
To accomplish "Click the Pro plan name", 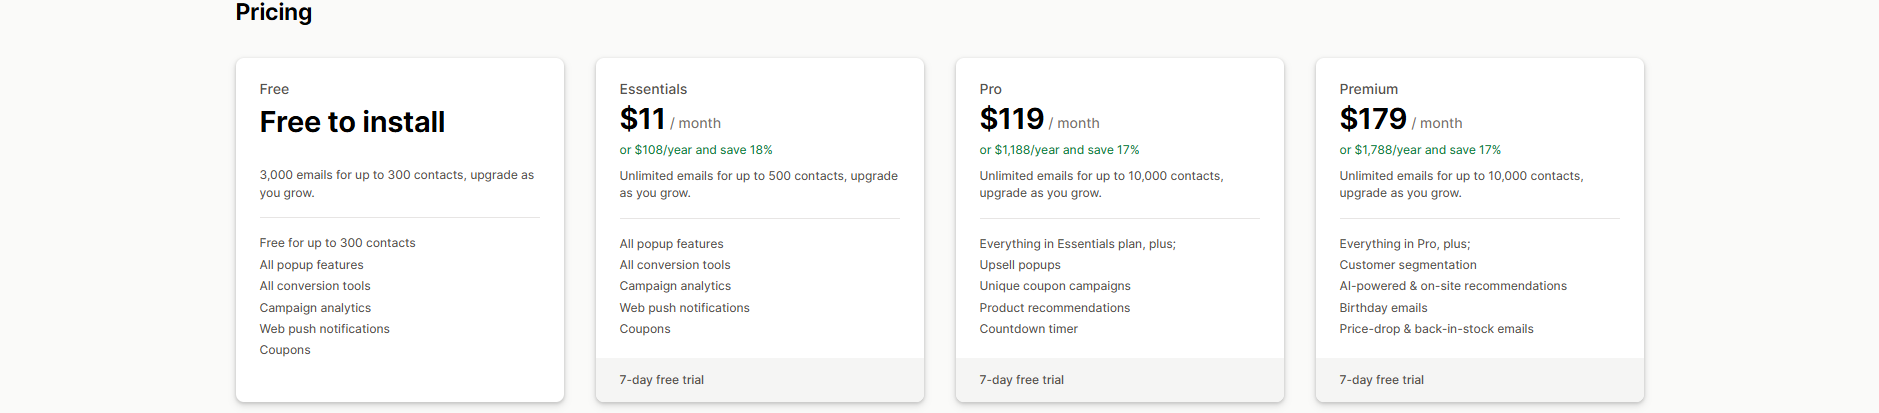I will click(x=990, y=89).
